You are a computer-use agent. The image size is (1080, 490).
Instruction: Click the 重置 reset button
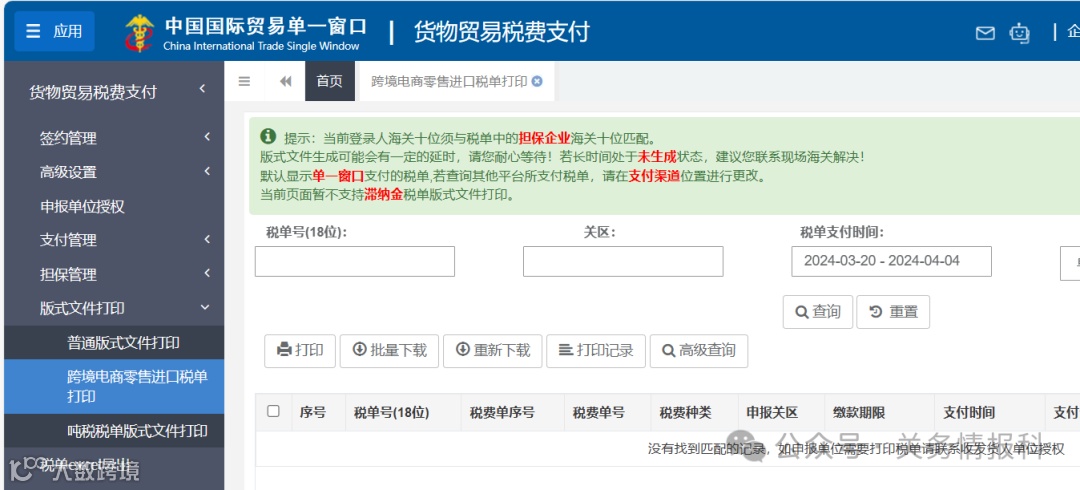pyautogui.click(x=893, y=312)
